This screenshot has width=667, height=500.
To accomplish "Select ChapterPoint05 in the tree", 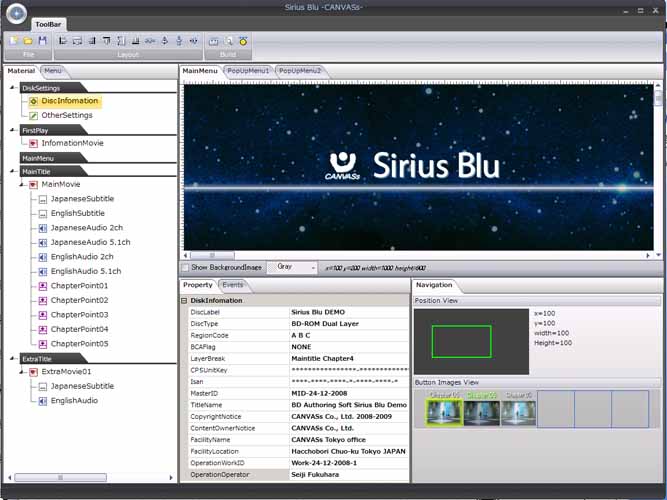I will point(80,344).
